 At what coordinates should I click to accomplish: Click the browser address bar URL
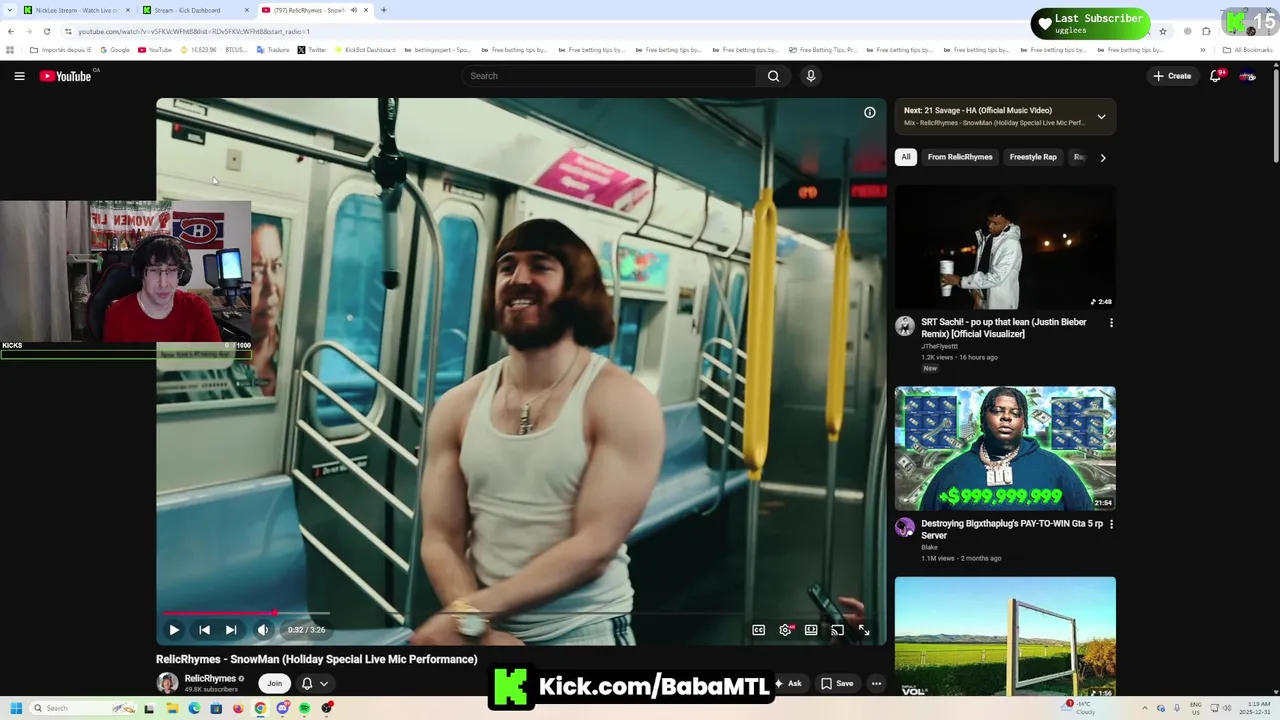coord(194,31)
